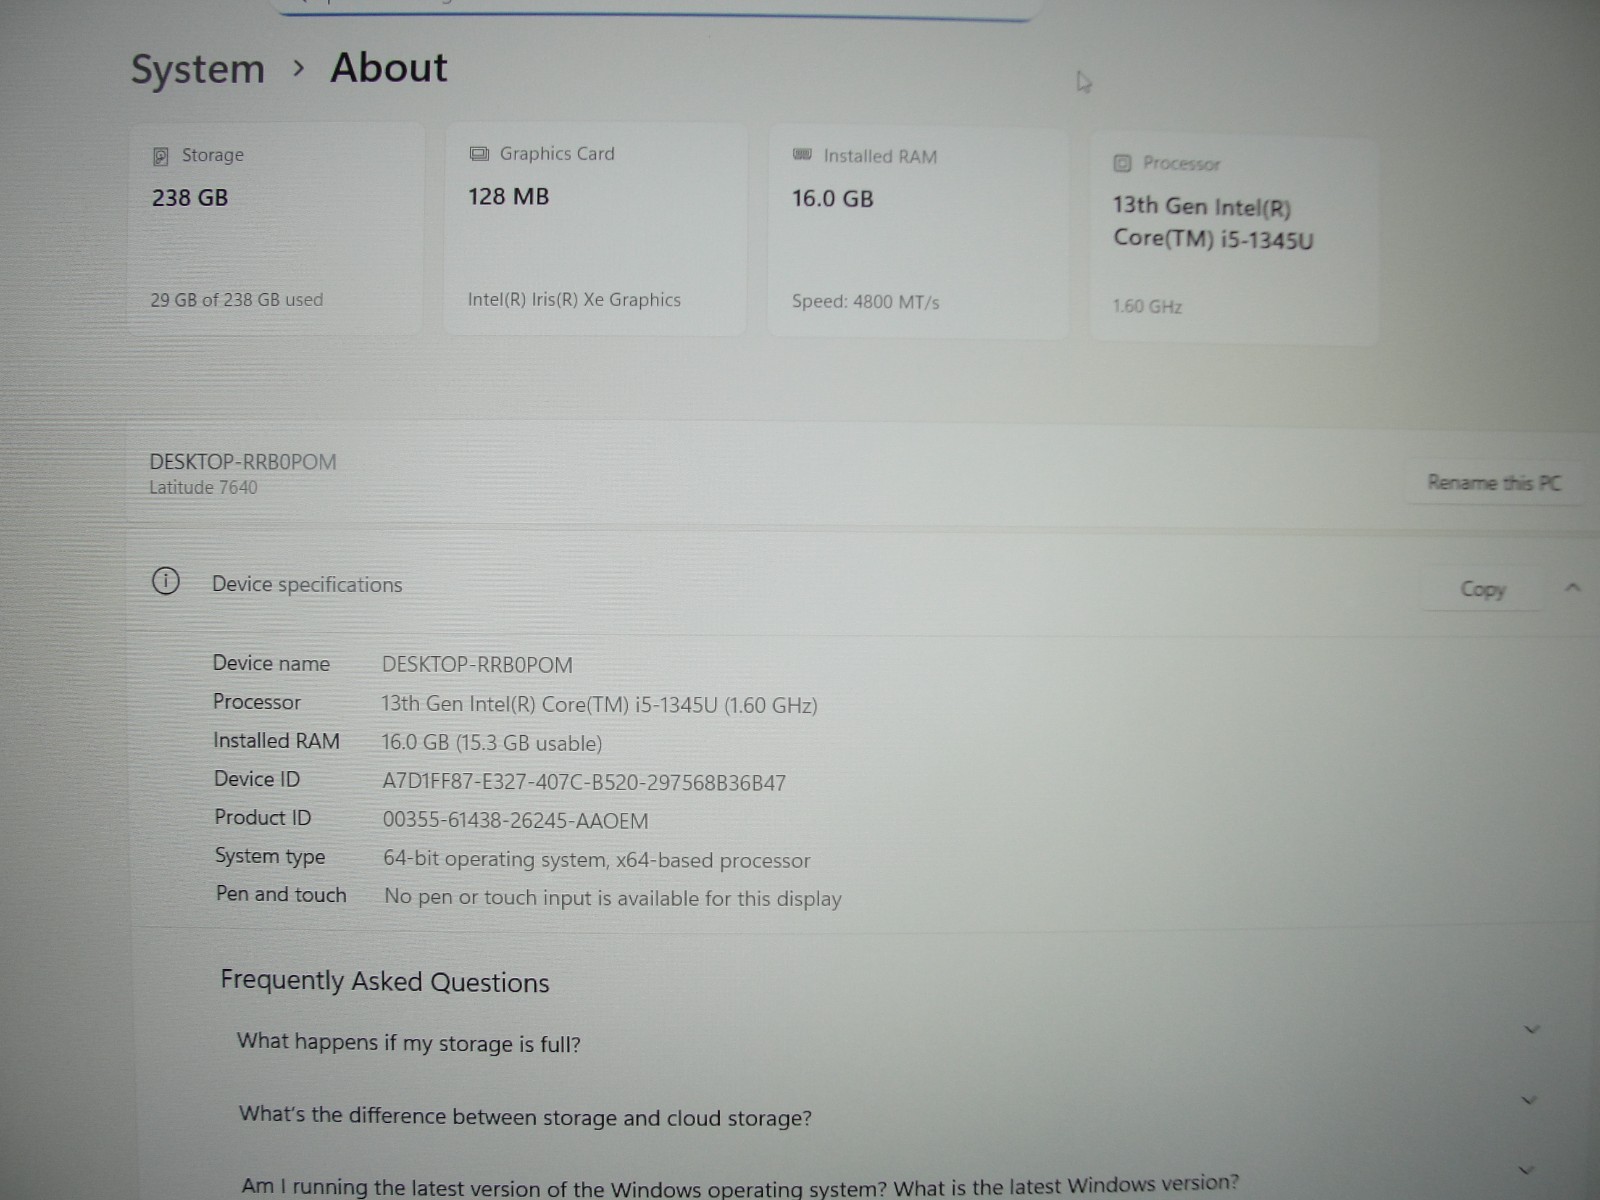The height and width of the screenshot is (1200, 1600).
Task: Select the Device ID value A7D1FF87
Action: point(584,782)
